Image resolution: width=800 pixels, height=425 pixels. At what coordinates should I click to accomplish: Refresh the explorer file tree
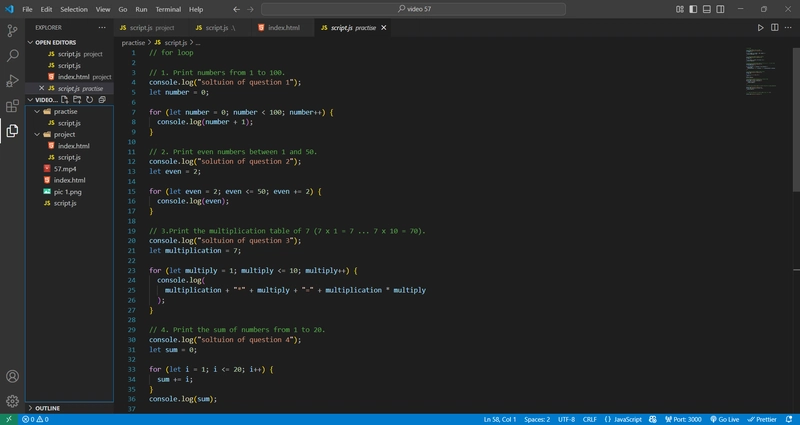89,99
